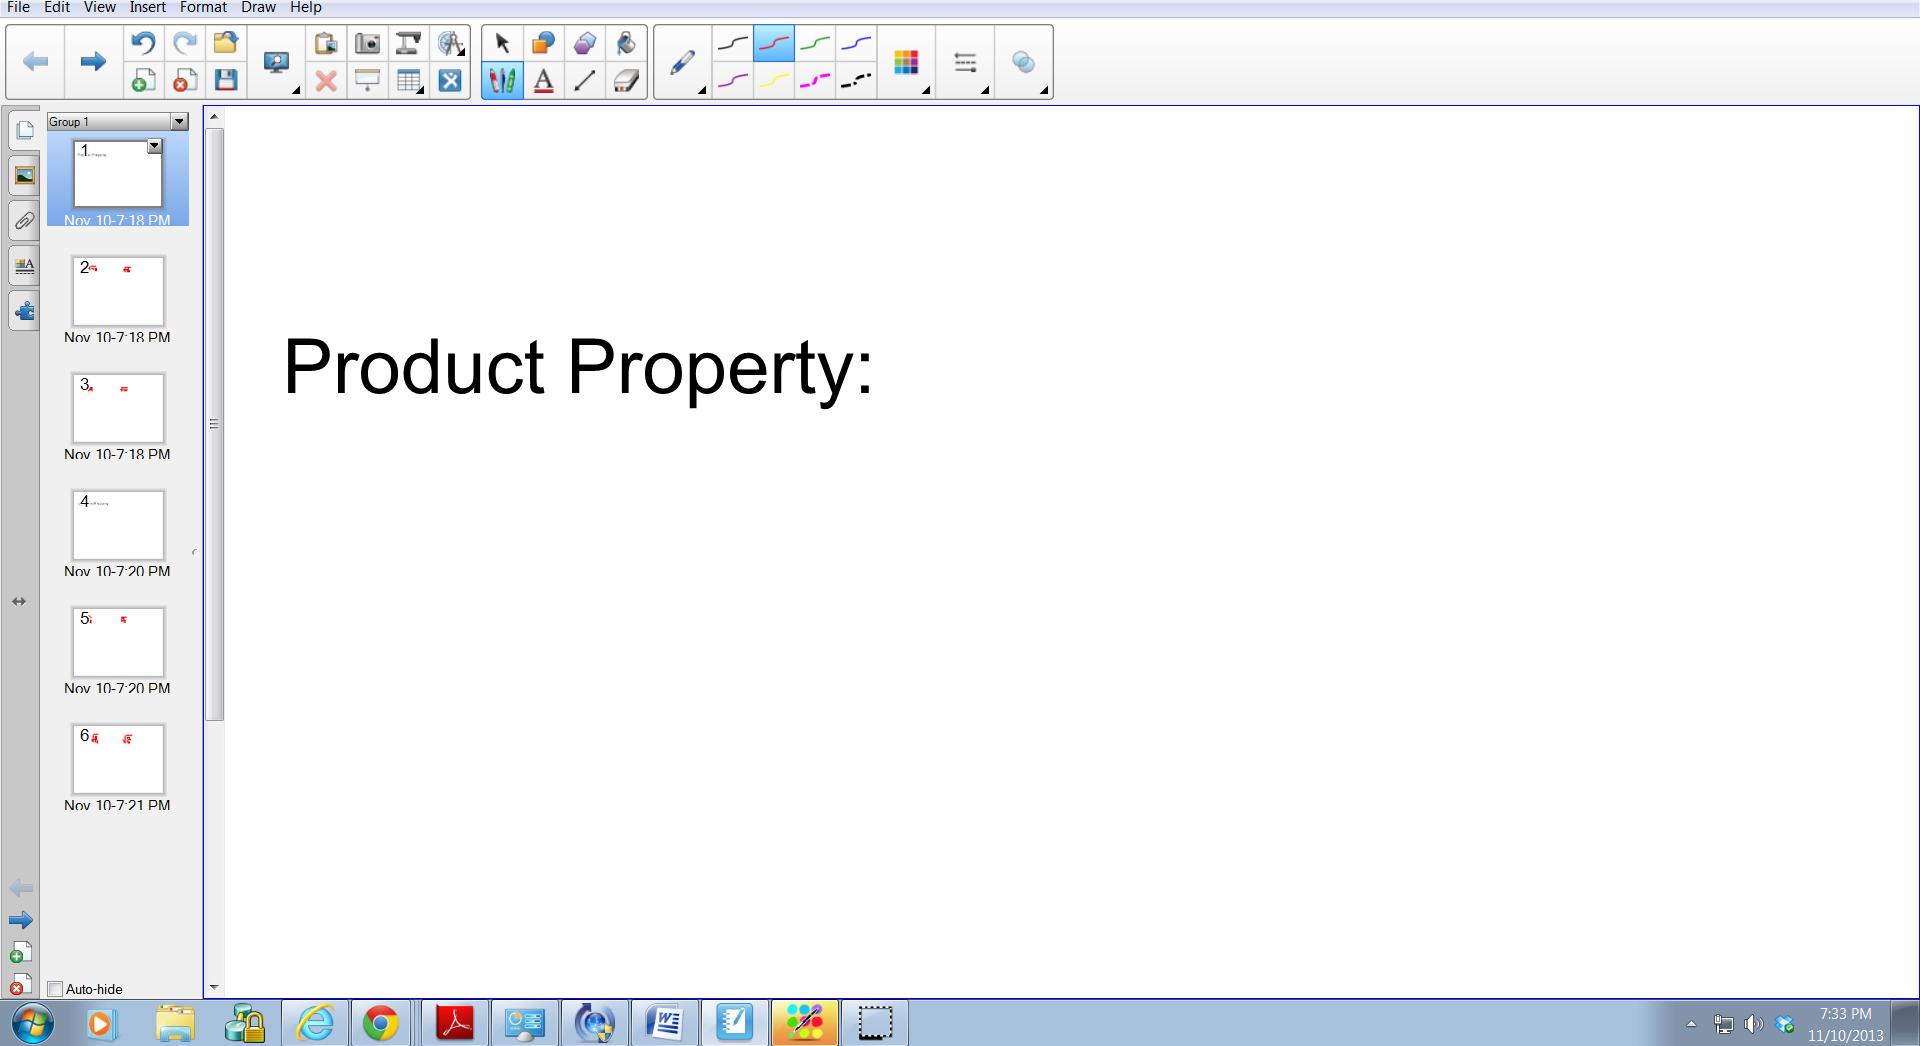
Task: Open the Gallery sidebar tab
Action: click(x=23, y=174)
